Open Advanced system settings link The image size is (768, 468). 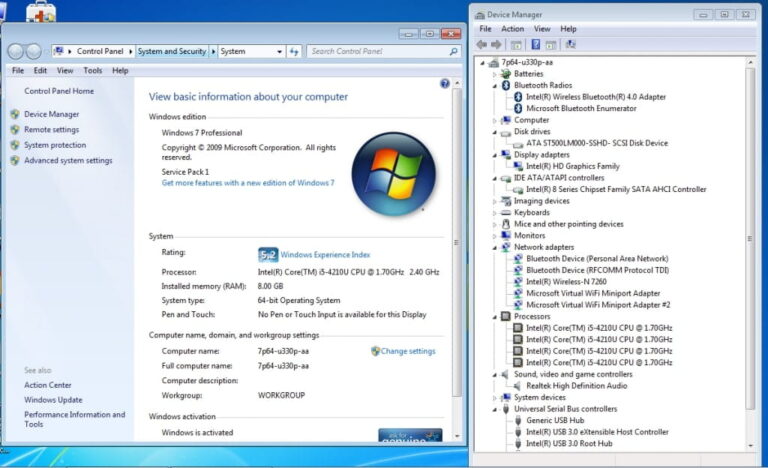[x=68, y=160]
